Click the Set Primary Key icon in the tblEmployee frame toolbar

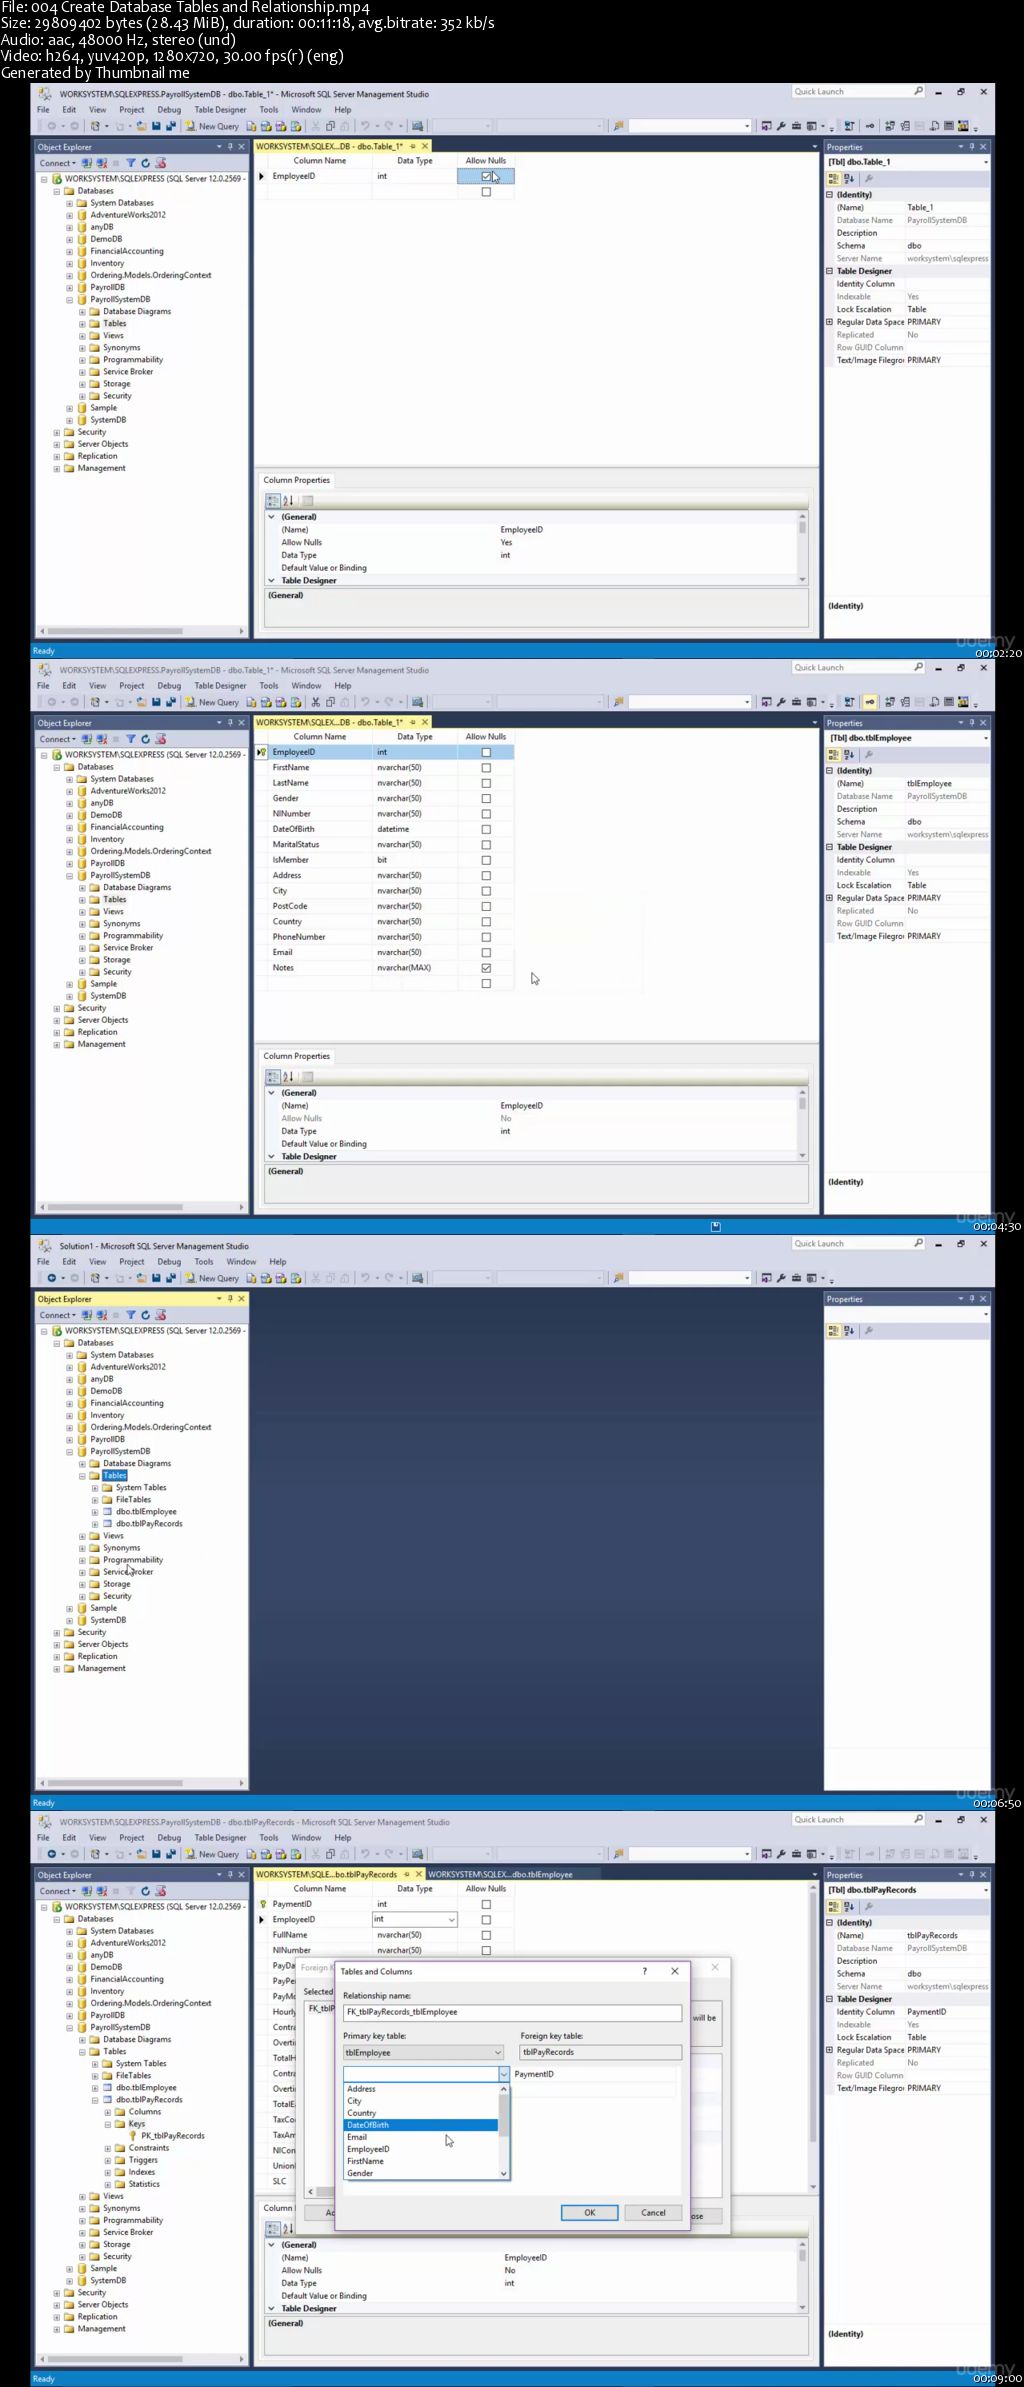coord(870,702)
